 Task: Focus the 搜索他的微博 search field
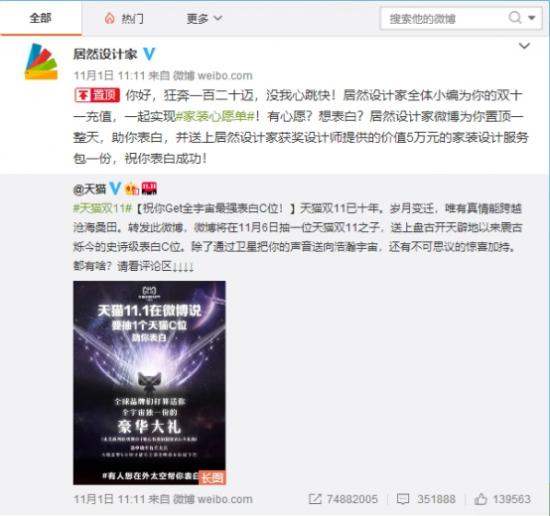(x=445, y=18)
